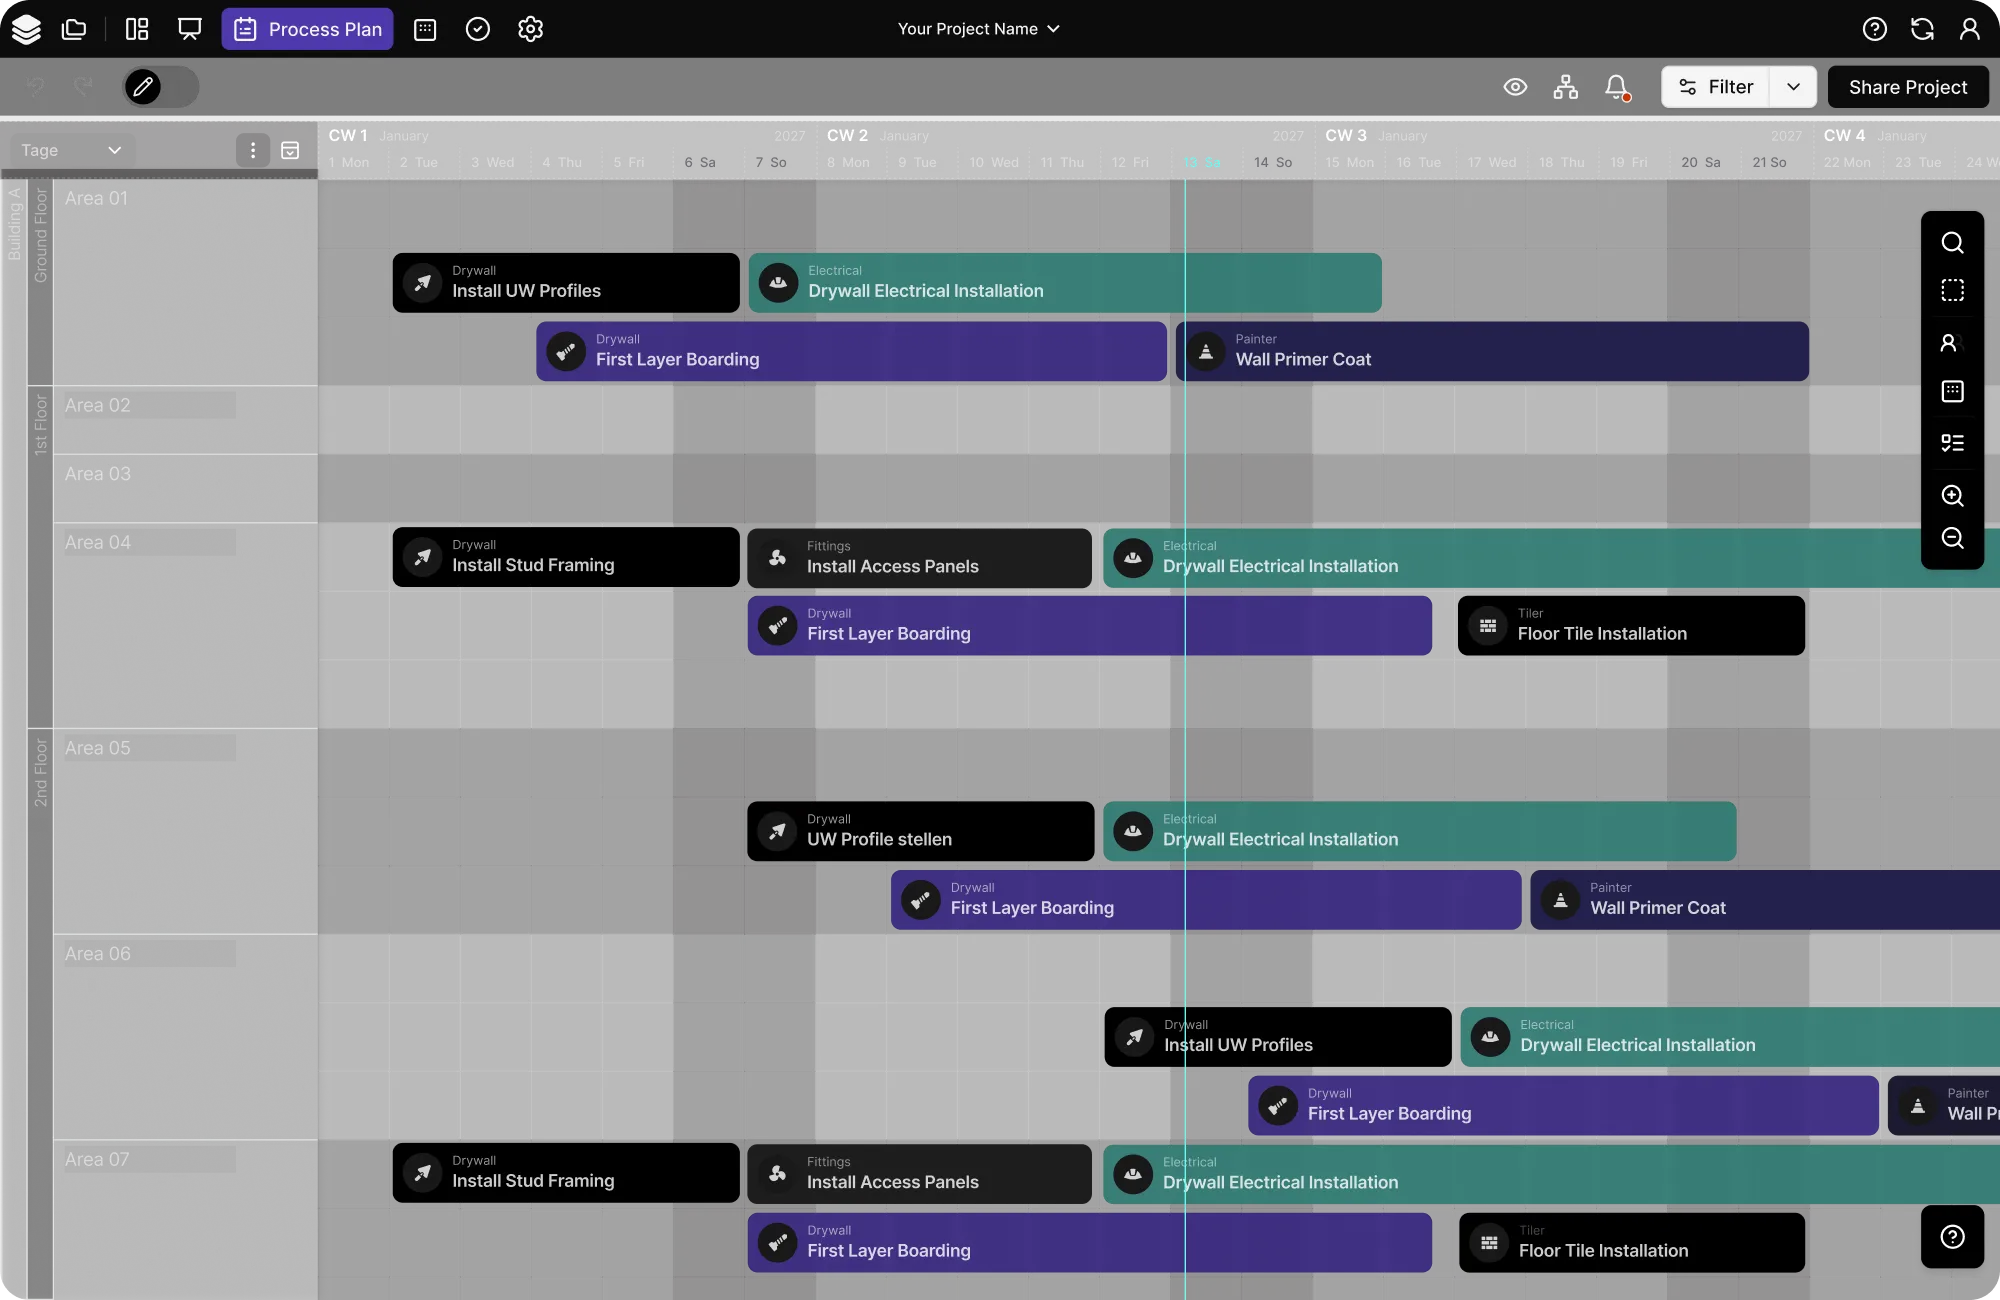
Task: Click the person/resources icon in side toolbar
Action: [x=1952, y=343]
